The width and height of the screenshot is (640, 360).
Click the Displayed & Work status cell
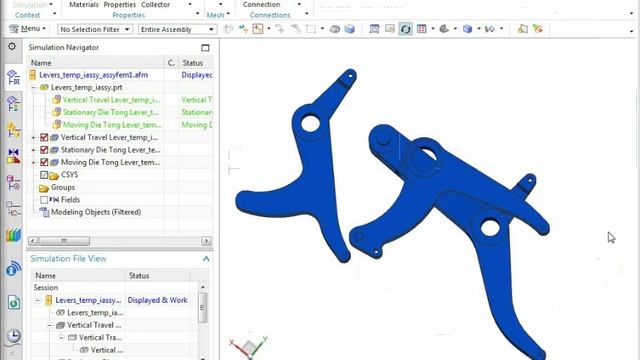pyautogui.click(x=158, y=300)
